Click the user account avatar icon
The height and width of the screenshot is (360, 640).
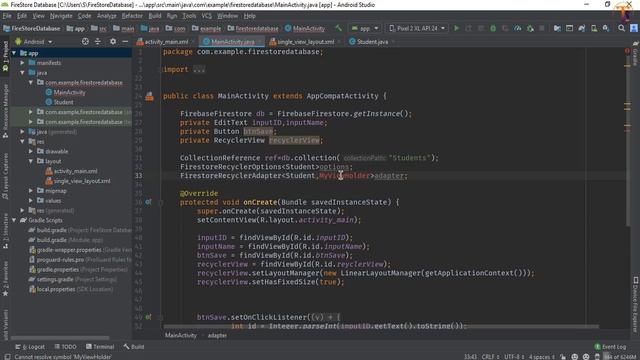634,28
